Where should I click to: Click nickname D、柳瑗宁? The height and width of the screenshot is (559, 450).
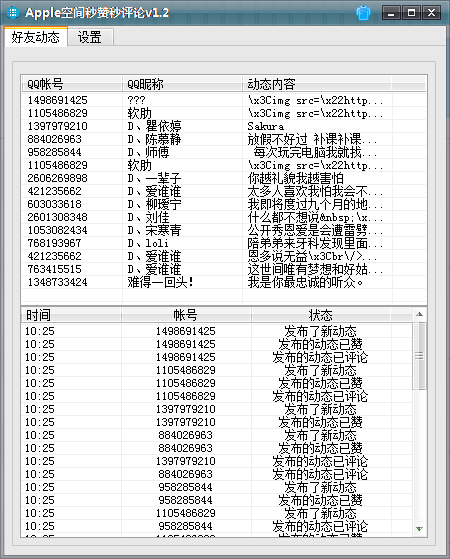154,204
